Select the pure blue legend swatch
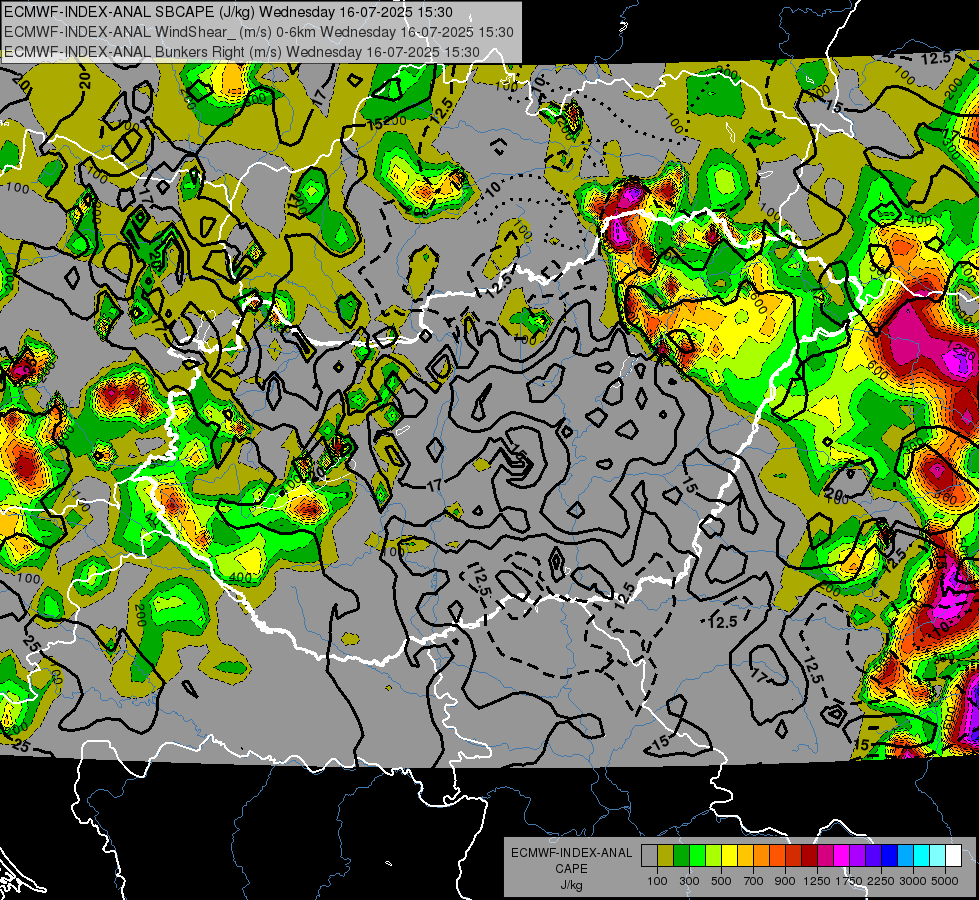This screenshot has width=979, height=900. click(x=890, y=855)
